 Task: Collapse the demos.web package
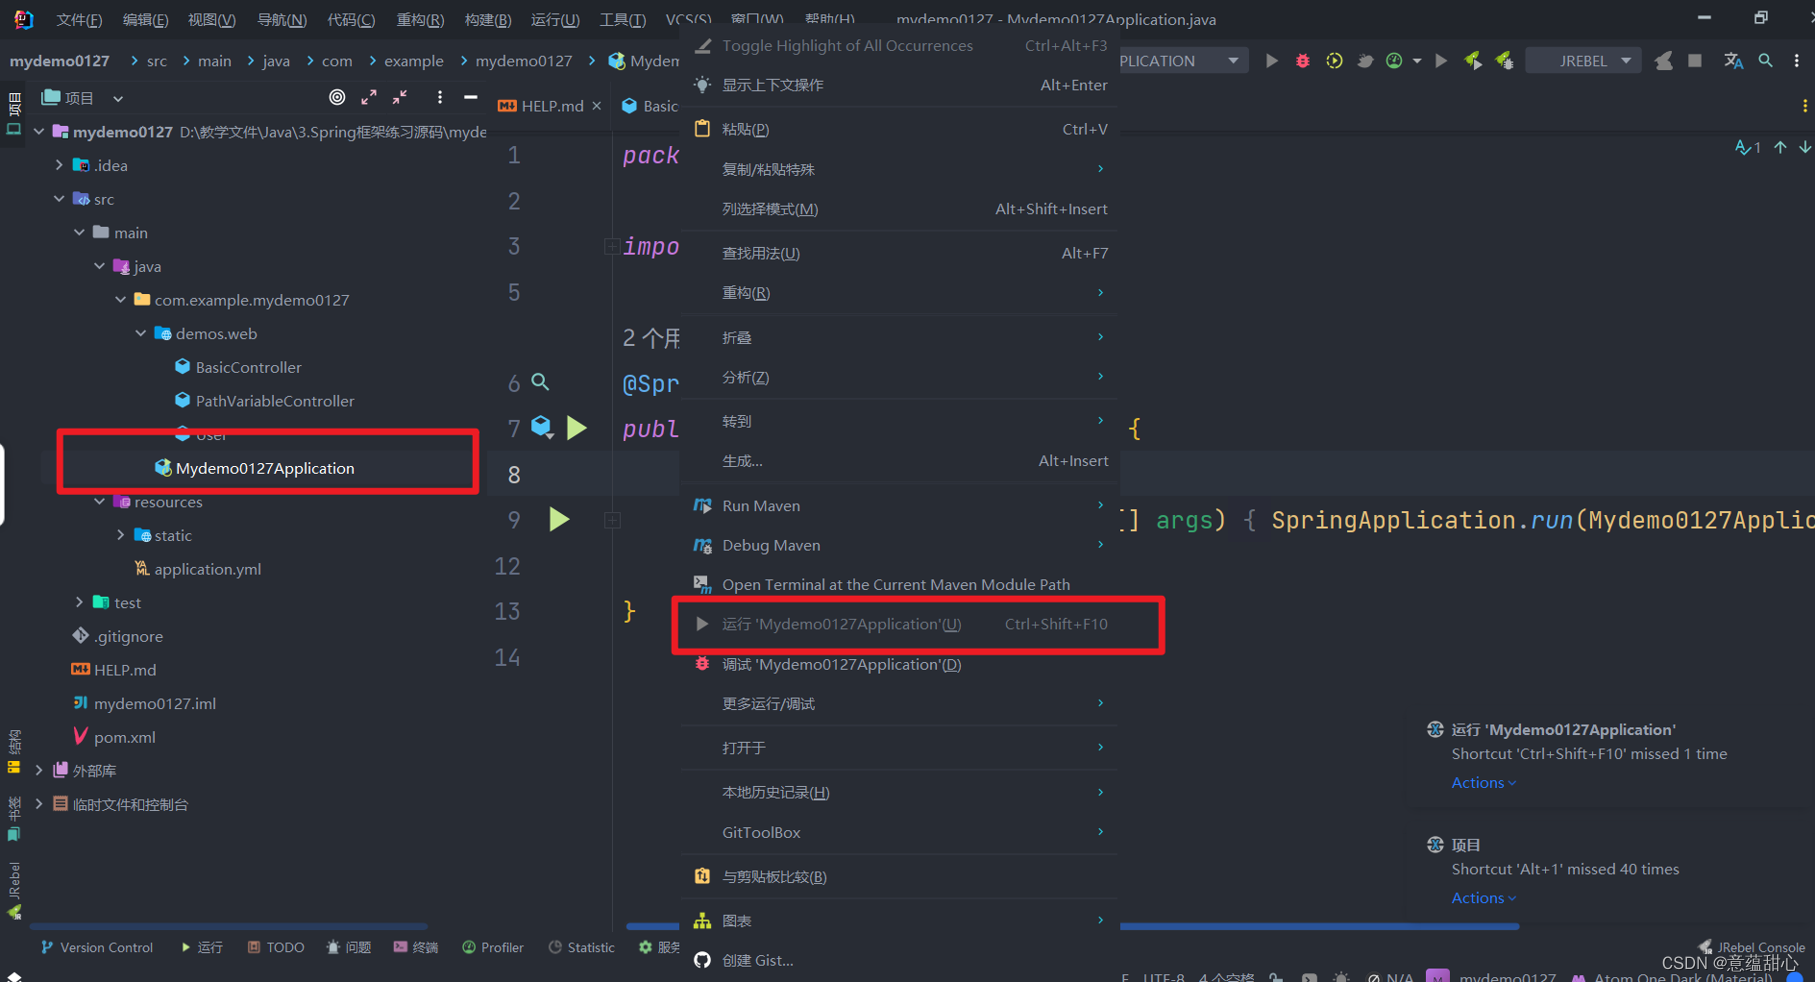[x=141, y=333]
